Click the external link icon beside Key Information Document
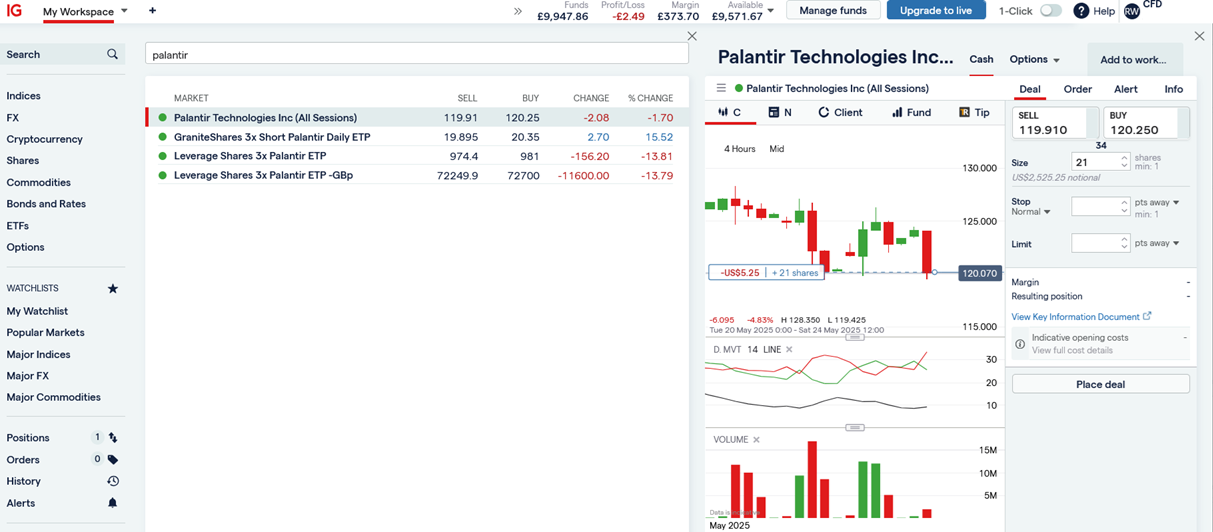 point(1147,317)
